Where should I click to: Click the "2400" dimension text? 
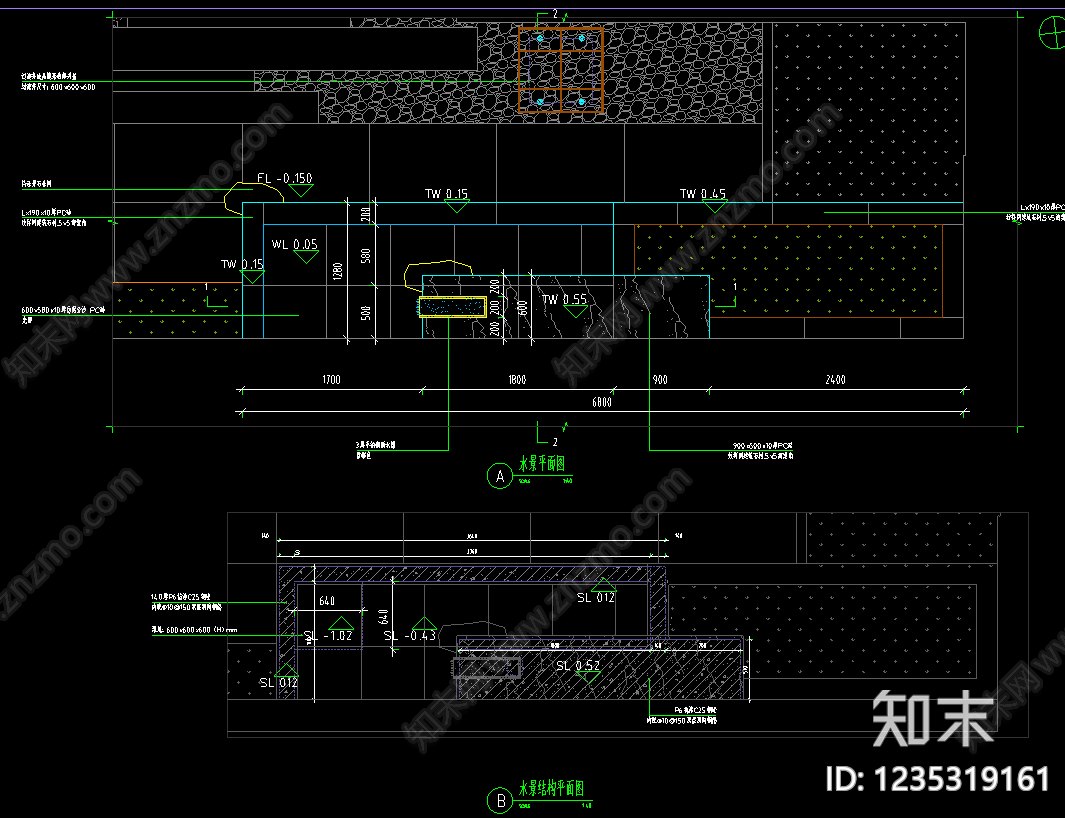click(835, 379)
